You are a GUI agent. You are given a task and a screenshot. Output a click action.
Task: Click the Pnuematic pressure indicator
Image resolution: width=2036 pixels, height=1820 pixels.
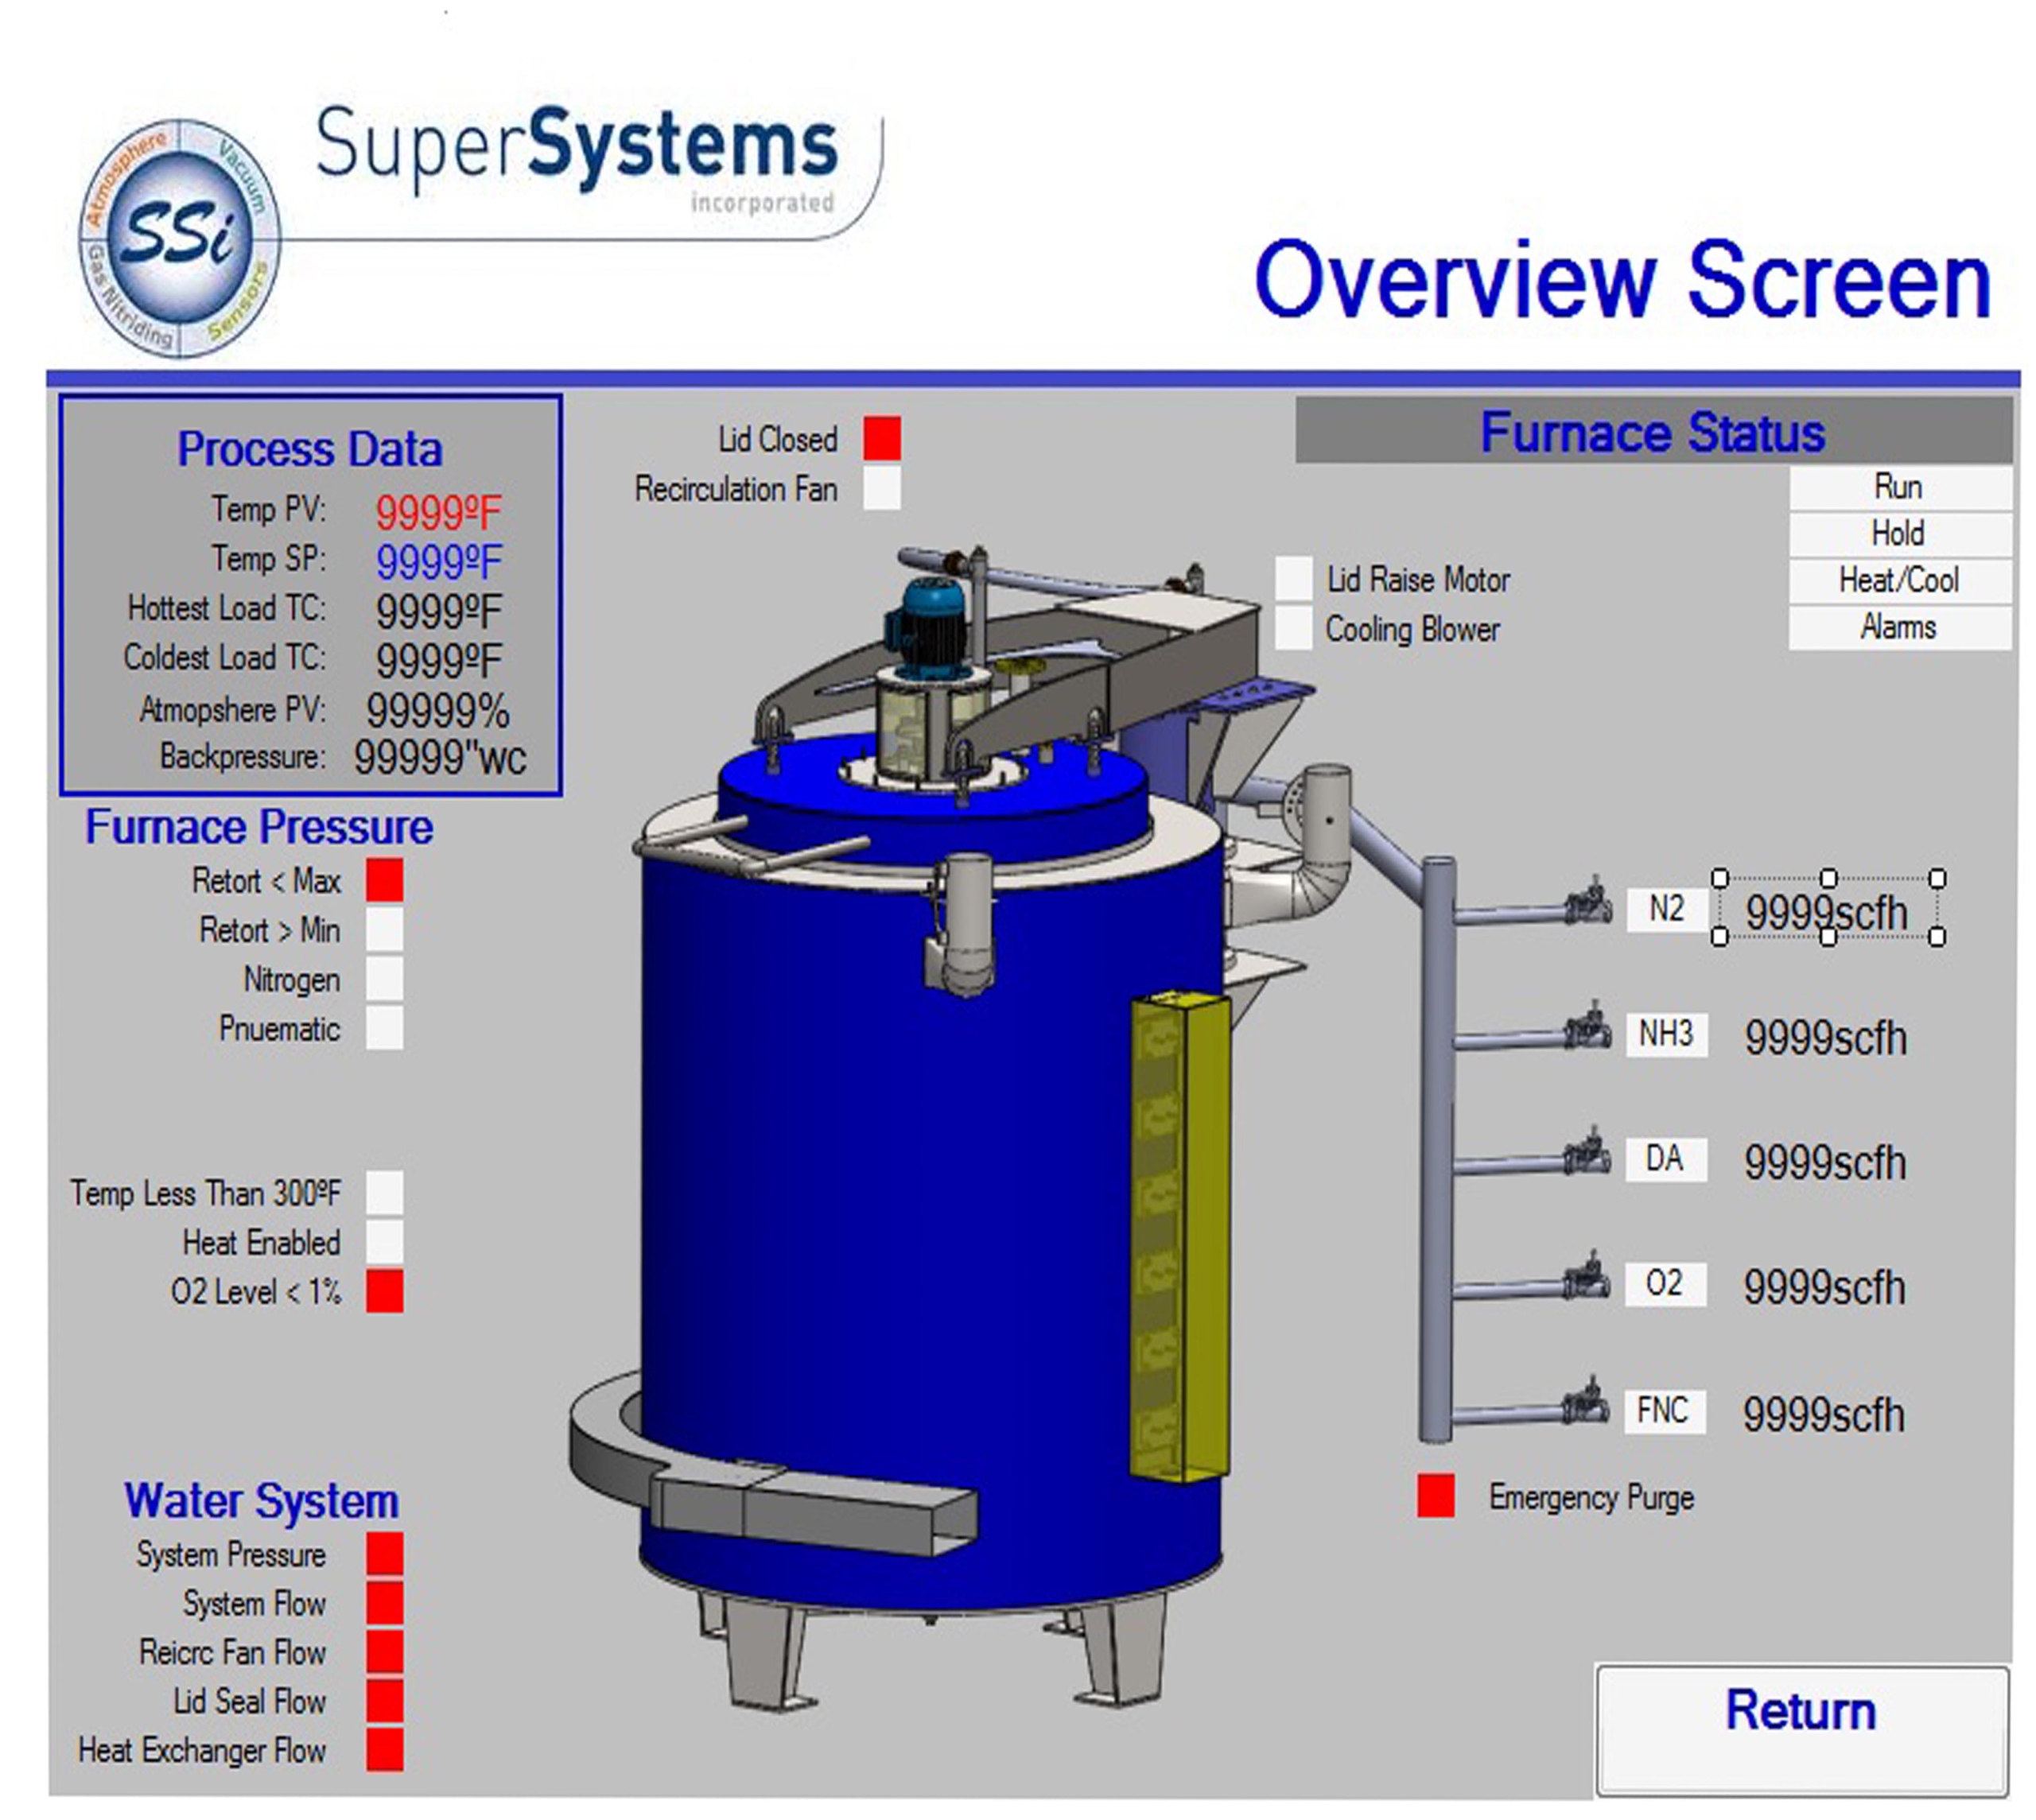click(x=384, y=1027)
